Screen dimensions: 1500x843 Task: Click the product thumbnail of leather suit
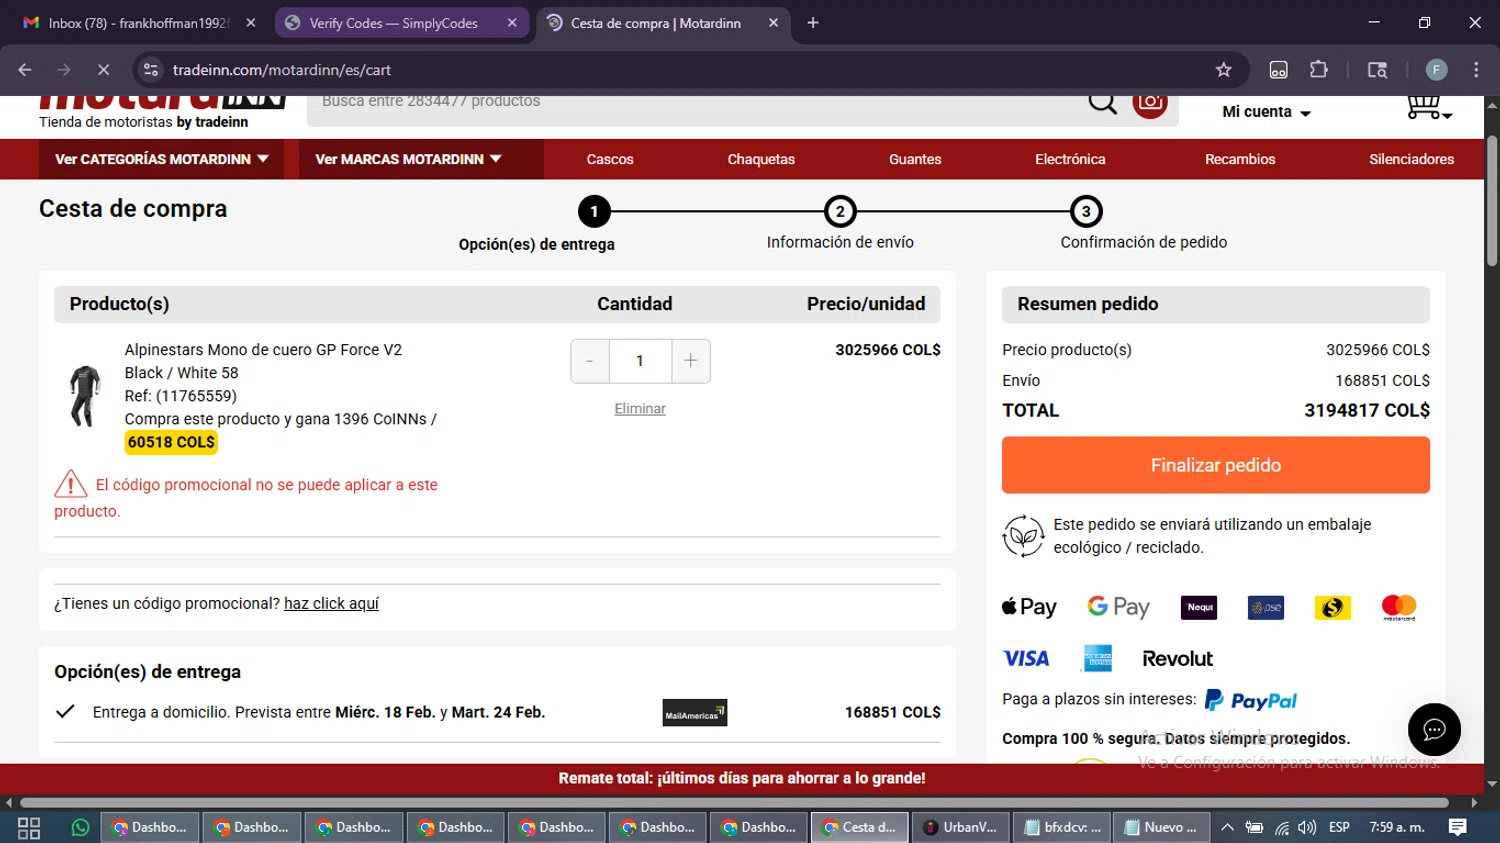pos(85,396)
